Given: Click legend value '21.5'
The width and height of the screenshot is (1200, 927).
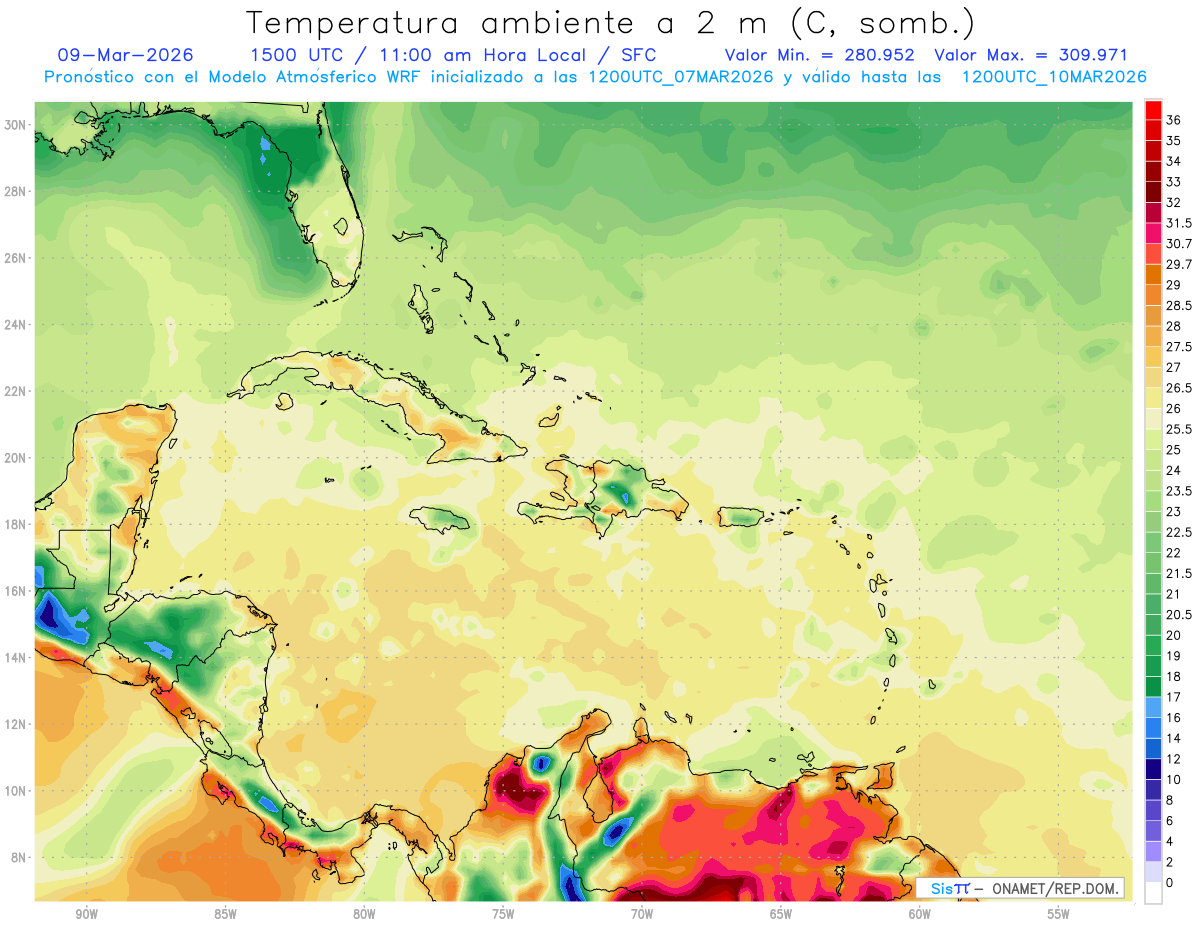Looking at the screenshot, I should point(1179,573).
